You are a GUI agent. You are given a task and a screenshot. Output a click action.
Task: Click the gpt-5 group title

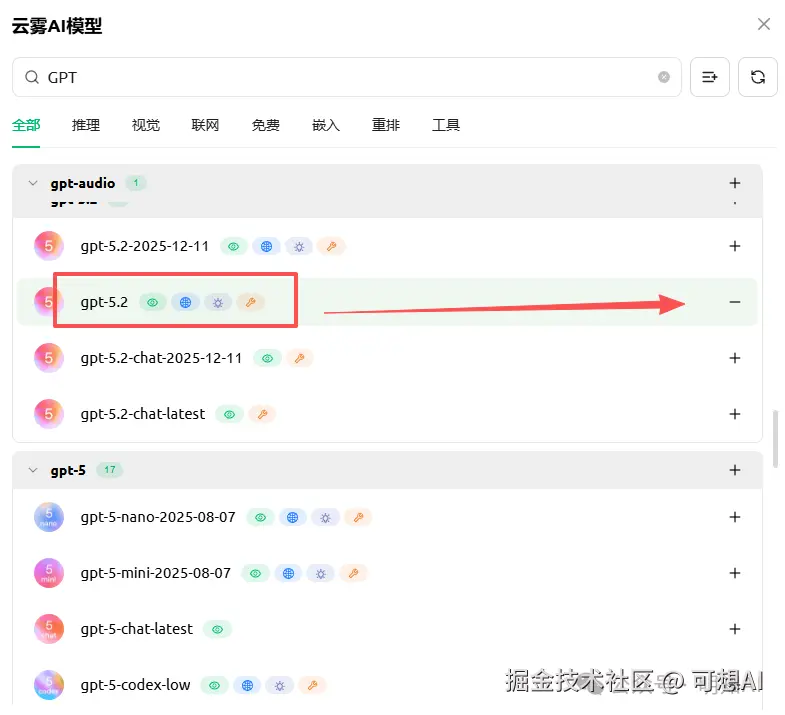(x=68, y=471)
